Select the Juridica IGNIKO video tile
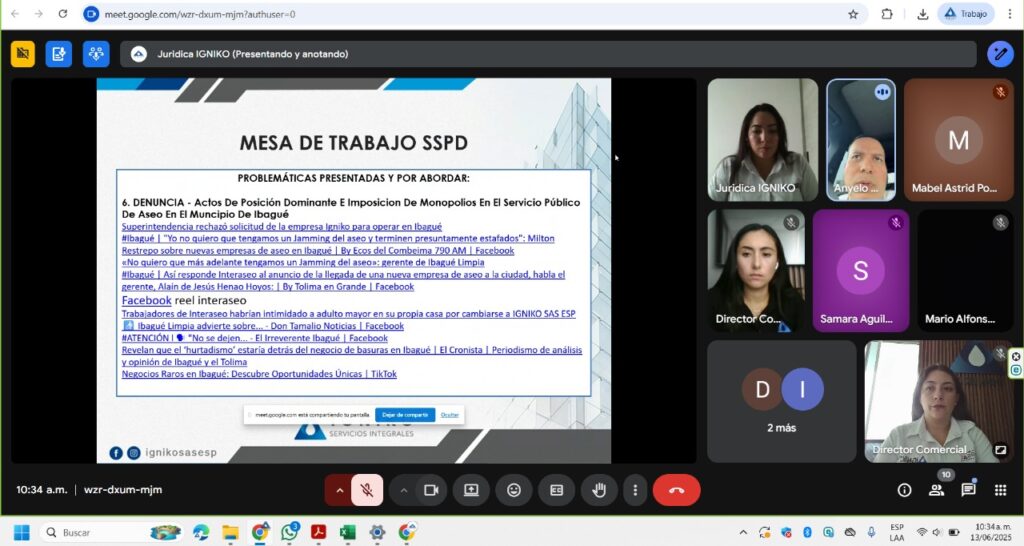 [762, 140]
